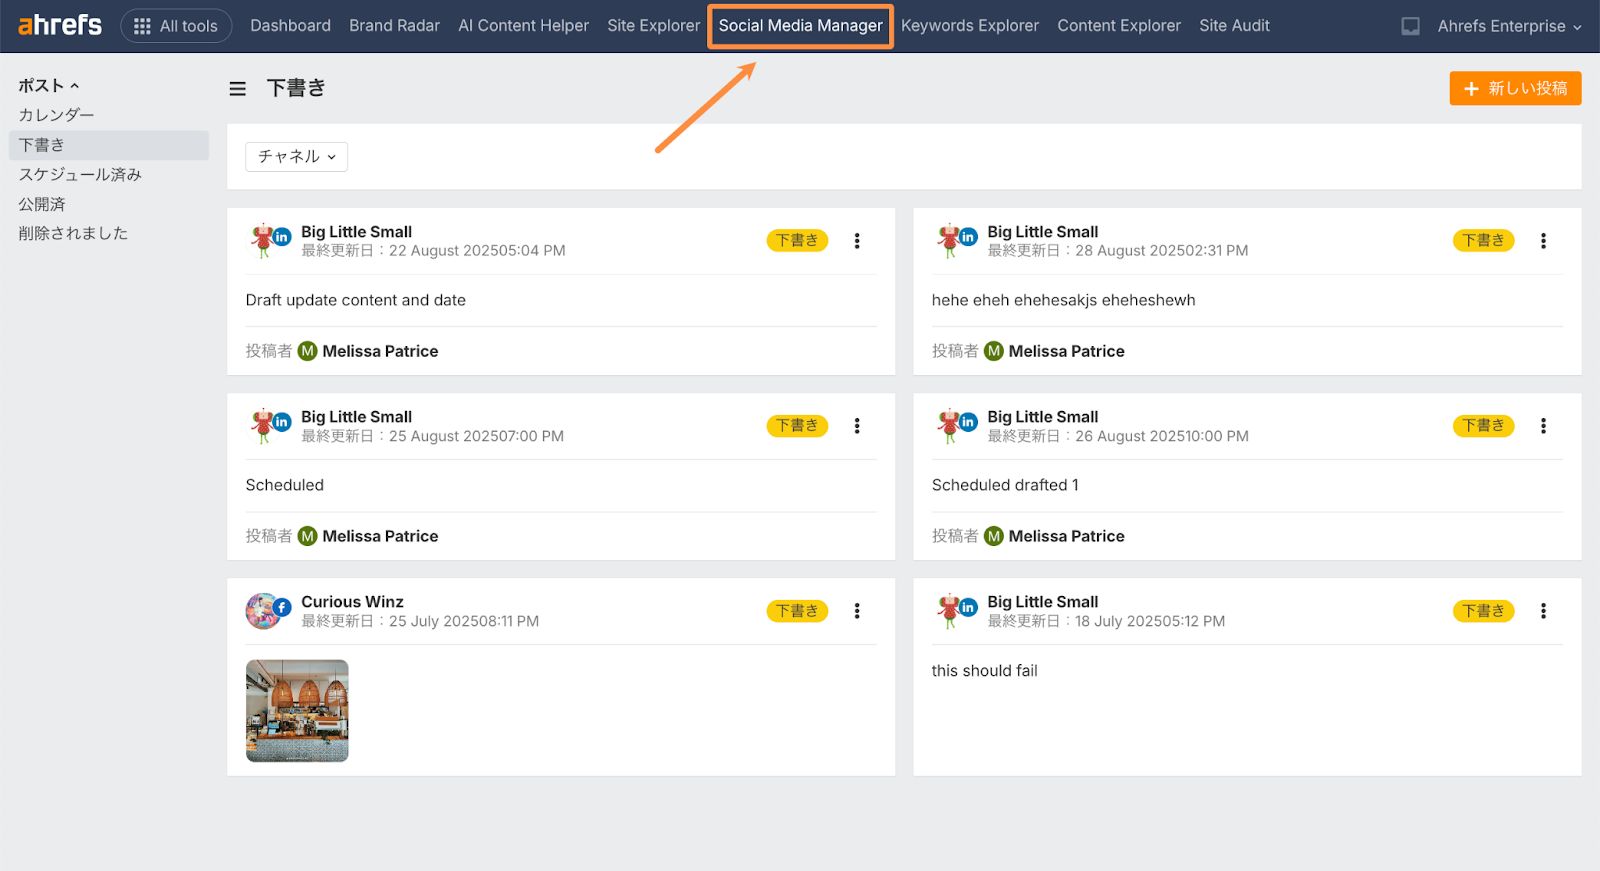Open the Curious Winz post image thumbnail
Screen dimensions: 1600x871
tap(297, 711)
